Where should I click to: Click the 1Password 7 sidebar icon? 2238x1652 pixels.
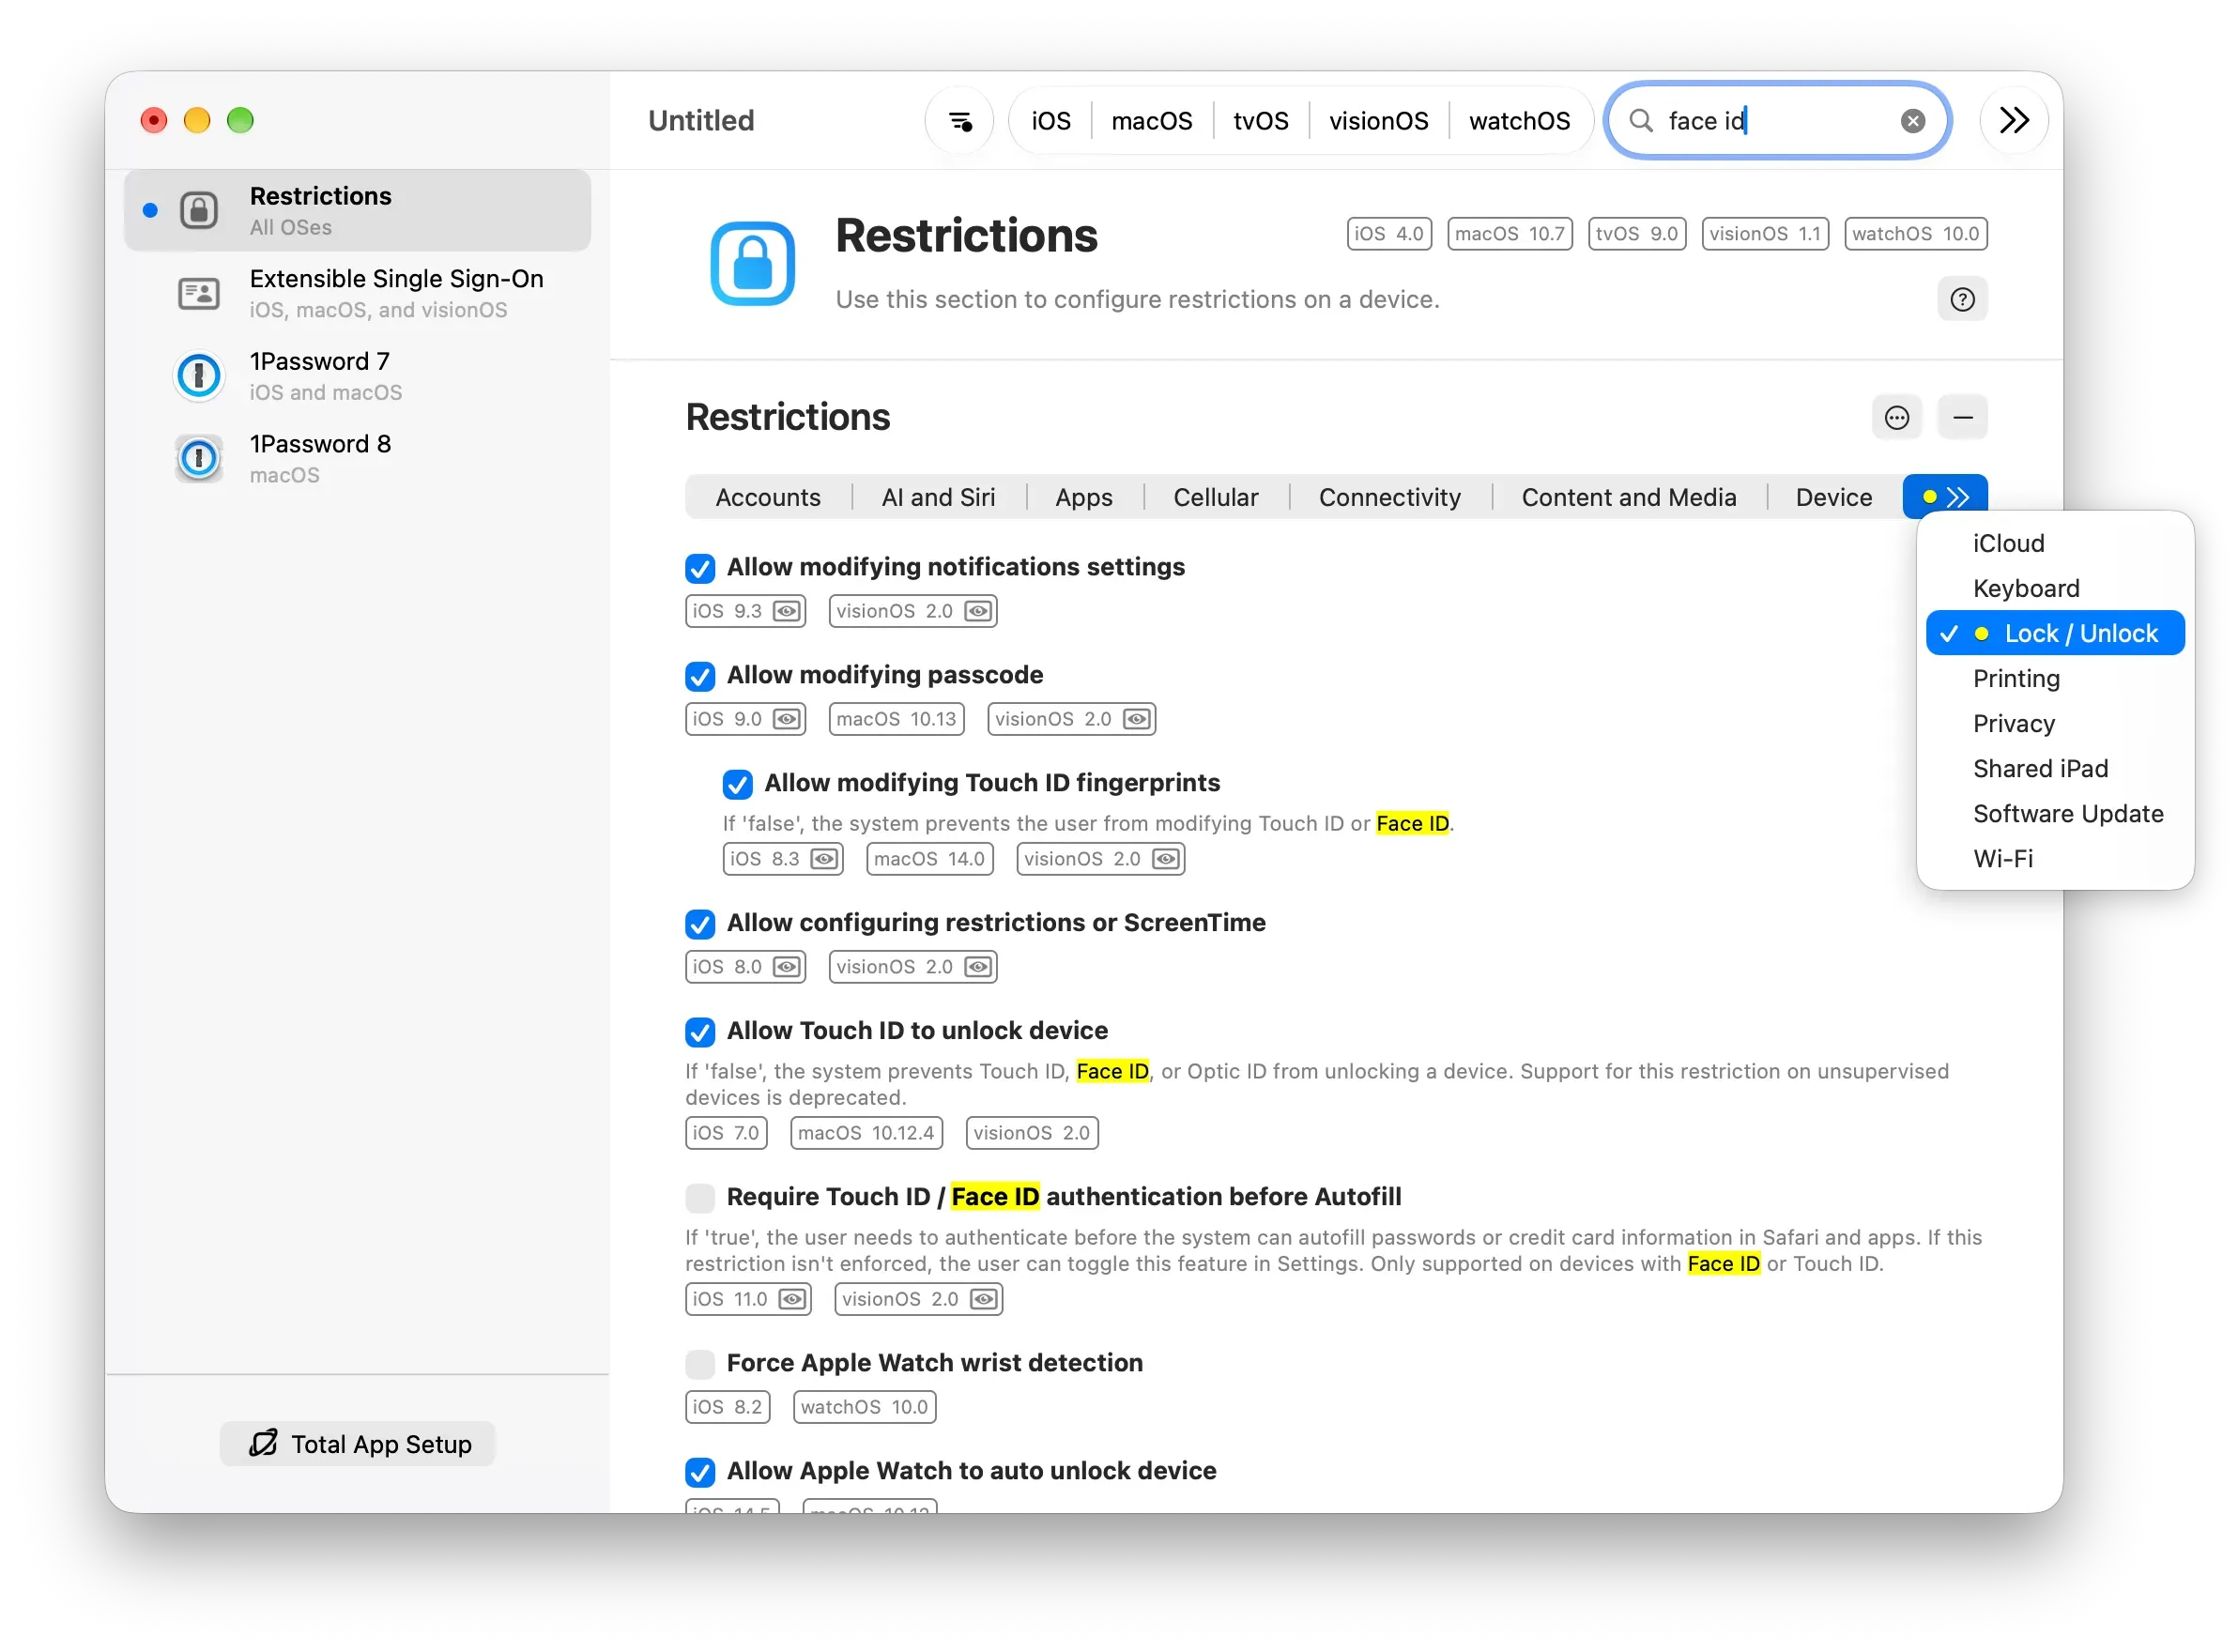click(199, 376)
